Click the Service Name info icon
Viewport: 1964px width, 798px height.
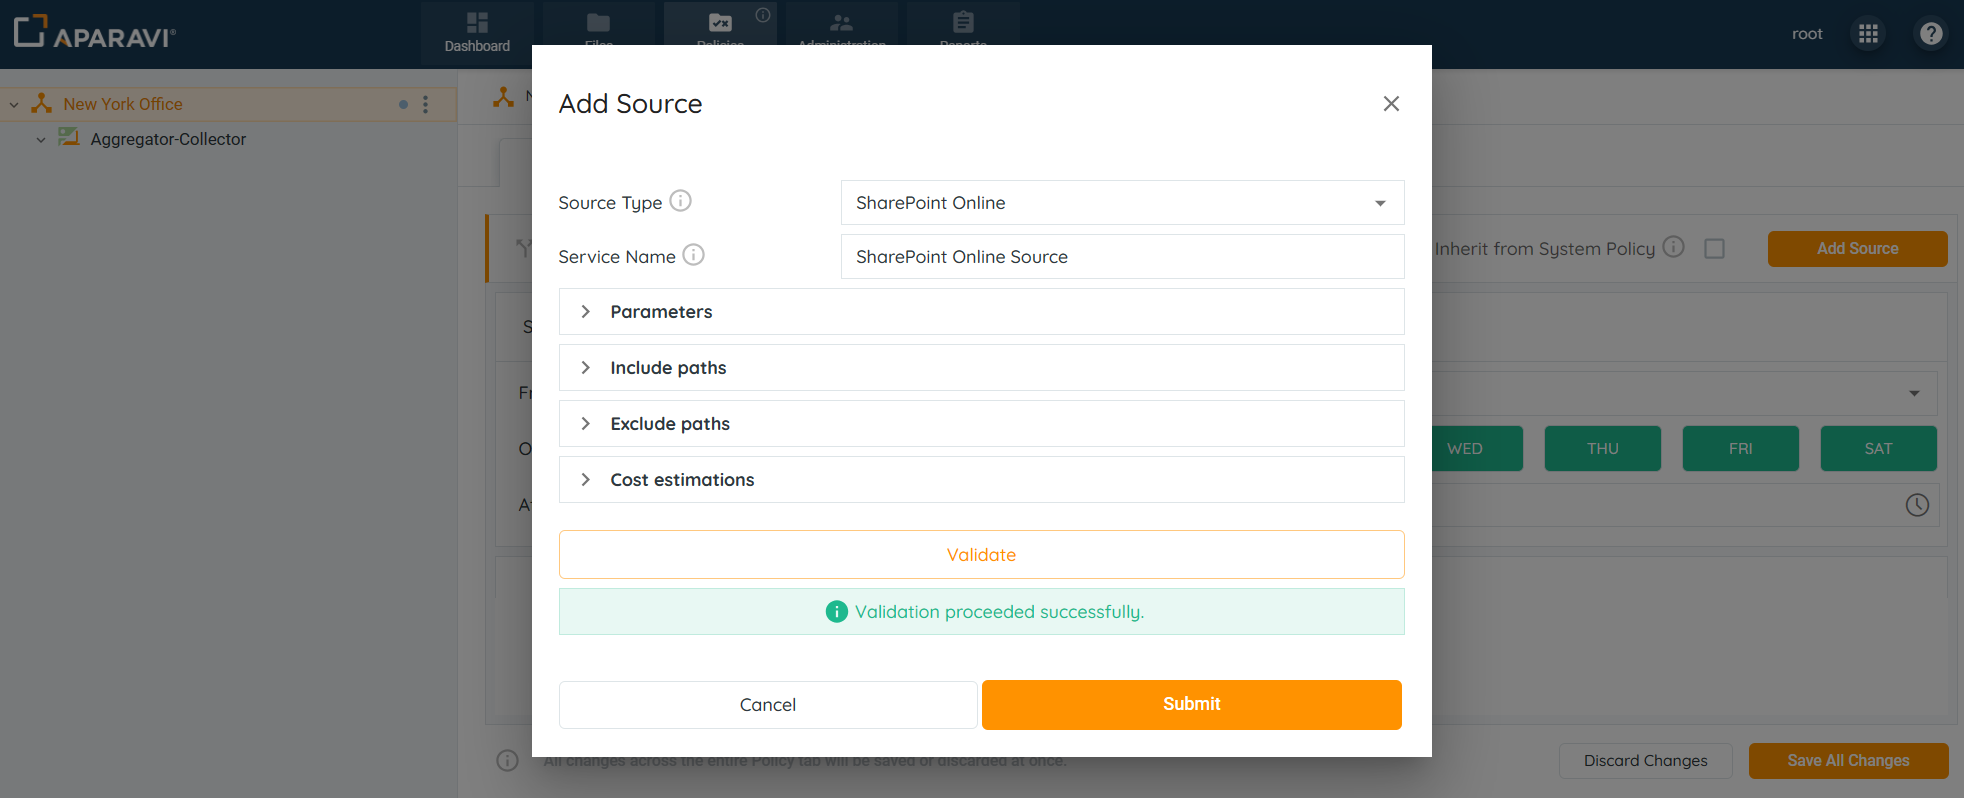pos(693,255)
